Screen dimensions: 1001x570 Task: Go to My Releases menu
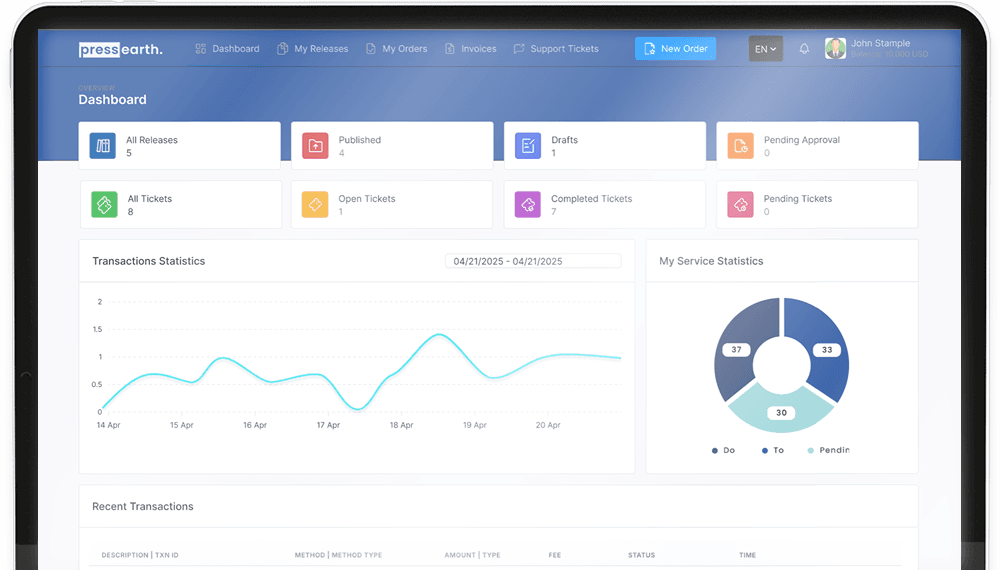coord(313,49)
